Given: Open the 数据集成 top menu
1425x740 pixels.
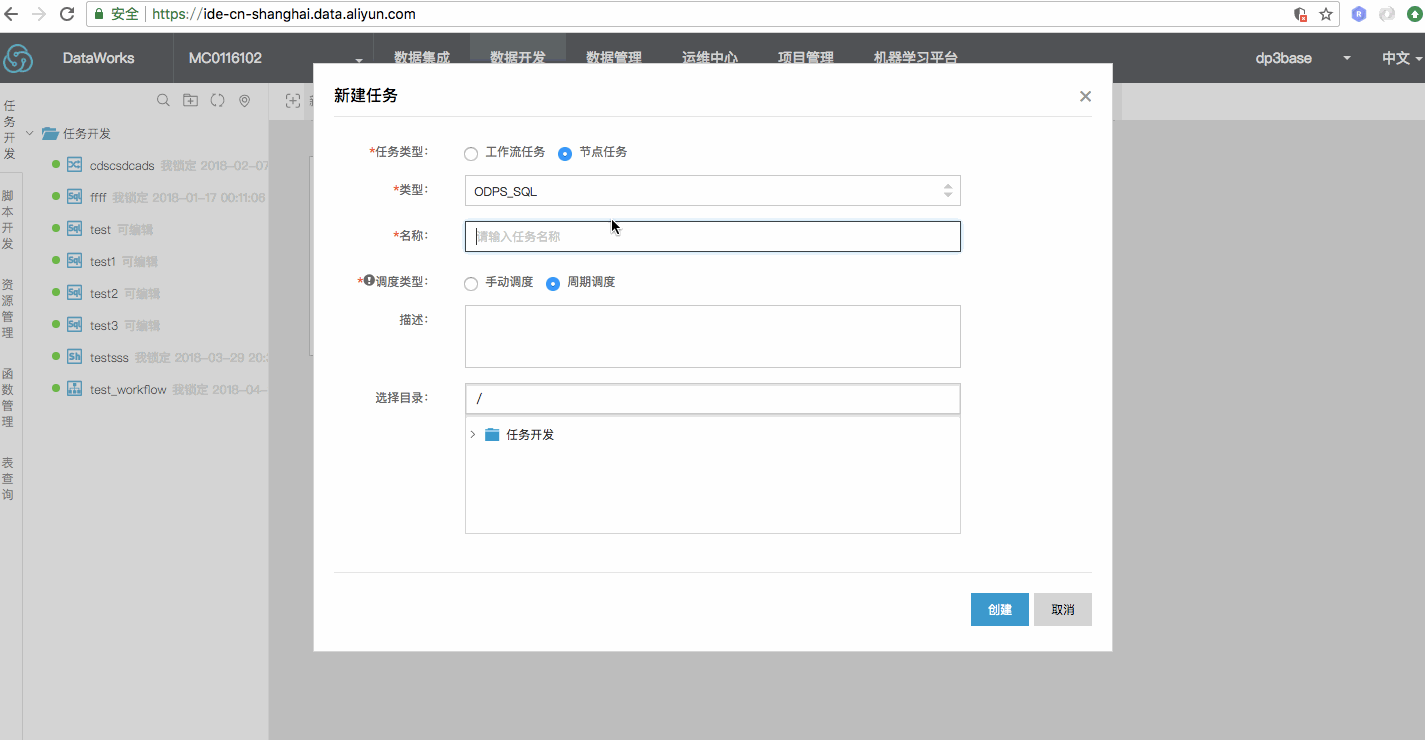Looking at the screenshot, I should coord(422,58).
